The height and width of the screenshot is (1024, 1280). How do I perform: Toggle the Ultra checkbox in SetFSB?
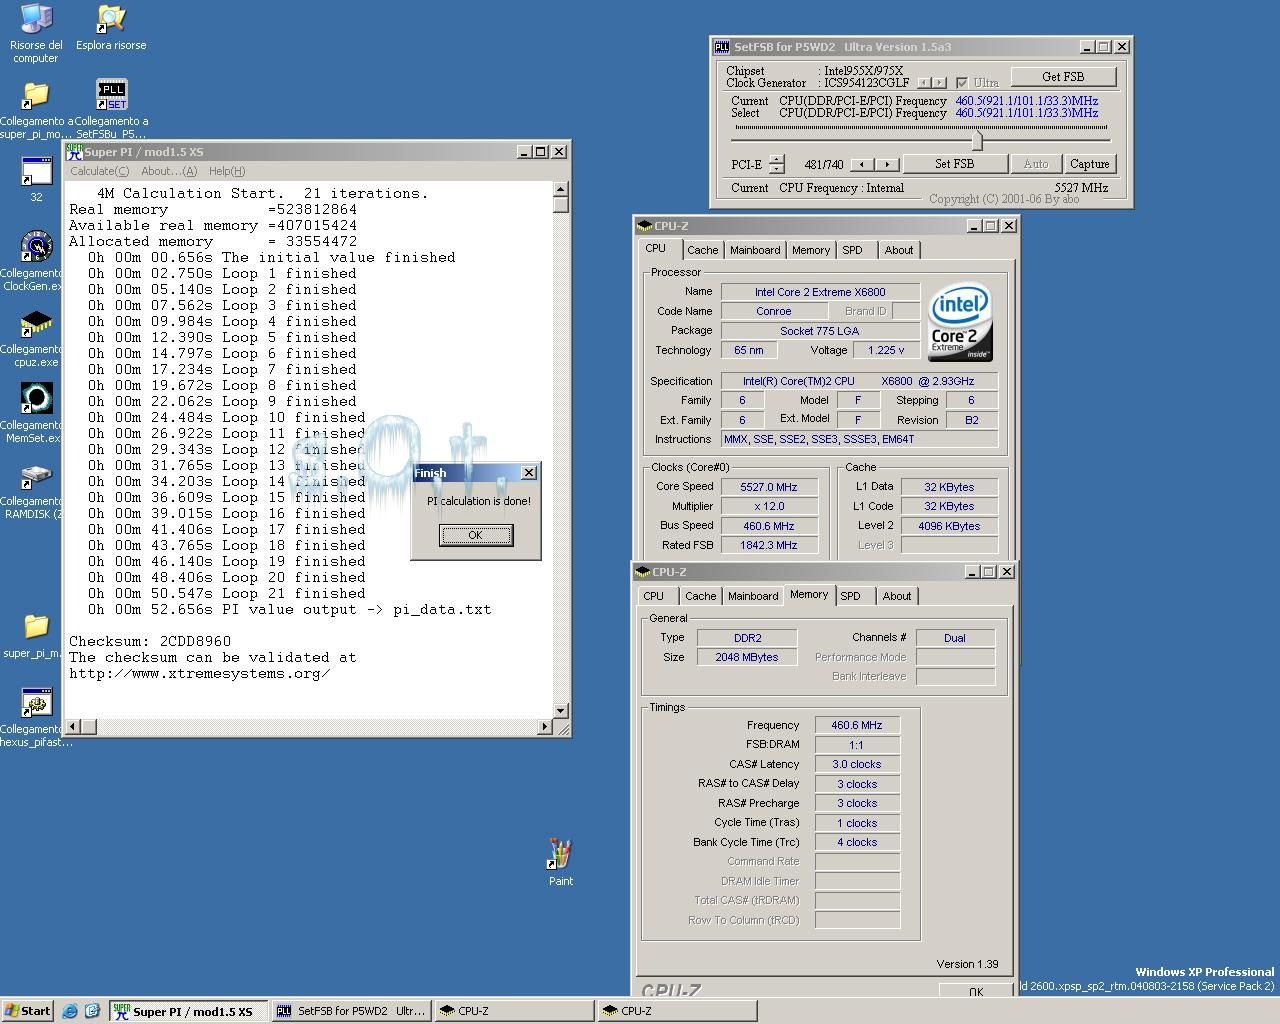click(962, 83)
